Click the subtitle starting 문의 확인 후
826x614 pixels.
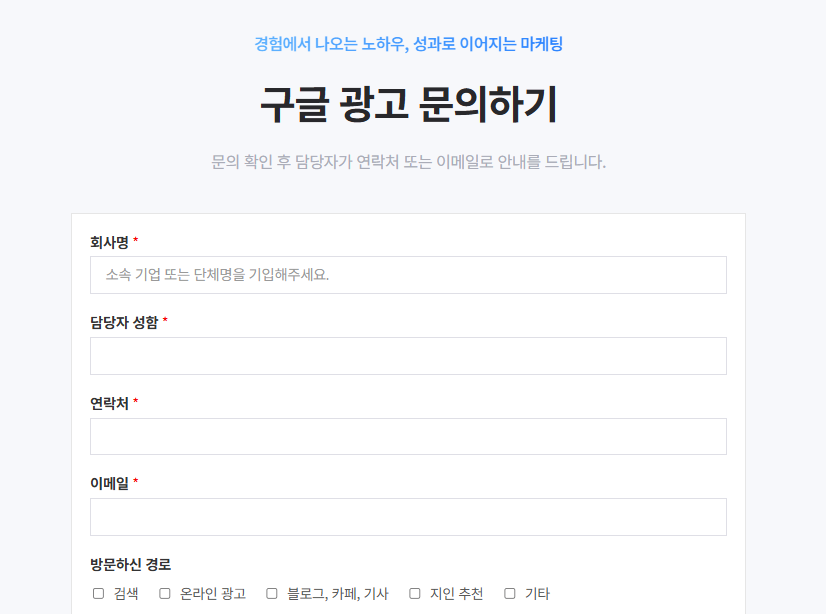(x=409, y=162)
